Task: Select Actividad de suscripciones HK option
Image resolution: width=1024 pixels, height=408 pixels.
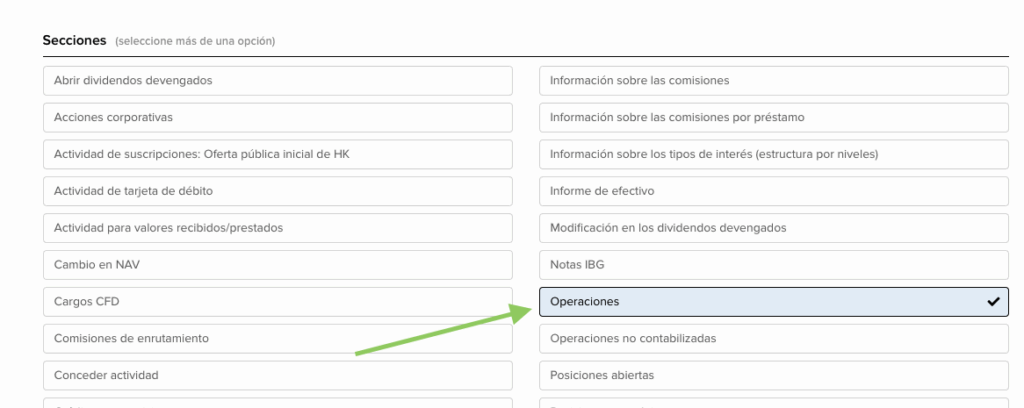Action: 277,155
